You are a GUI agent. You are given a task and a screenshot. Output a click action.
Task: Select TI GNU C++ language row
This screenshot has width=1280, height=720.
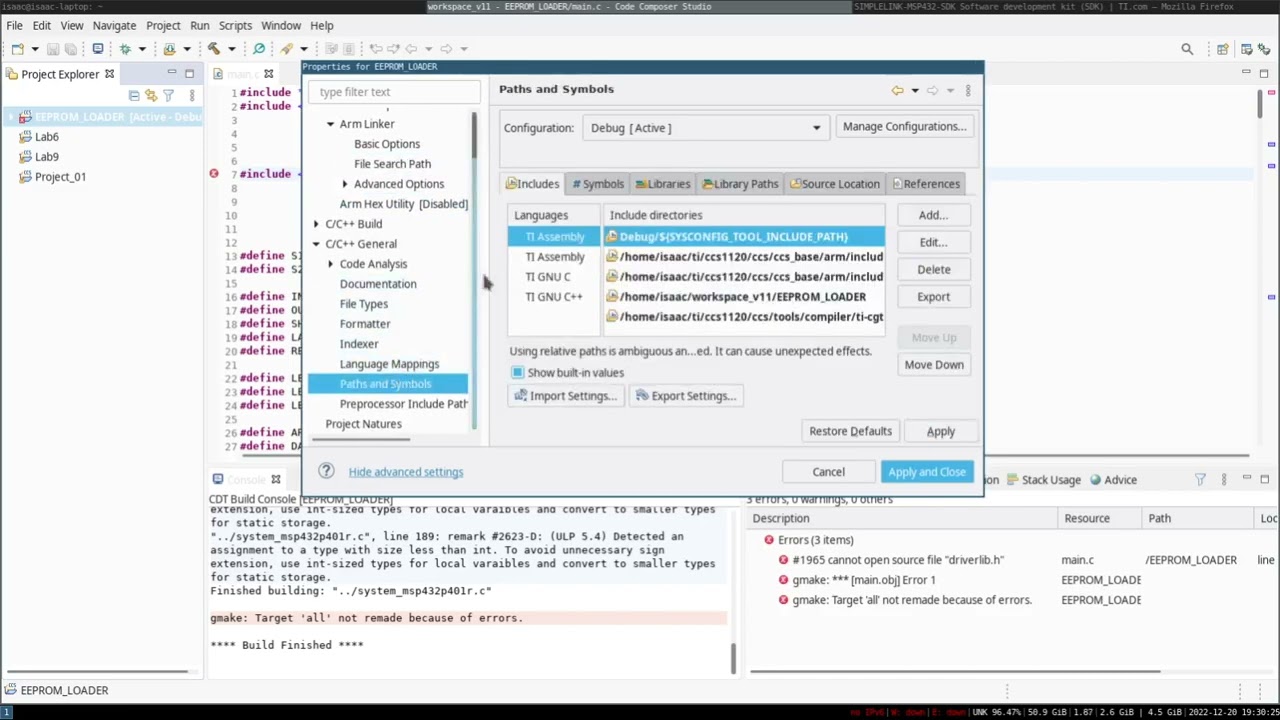point(554,297)
